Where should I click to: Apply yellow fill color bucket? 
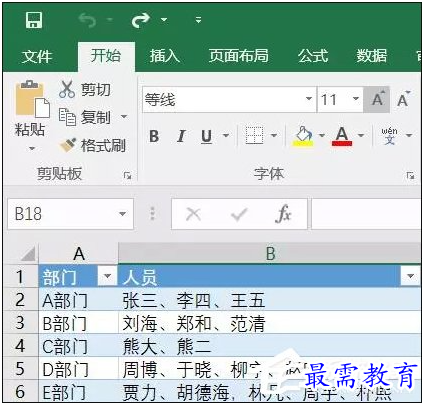303,136
